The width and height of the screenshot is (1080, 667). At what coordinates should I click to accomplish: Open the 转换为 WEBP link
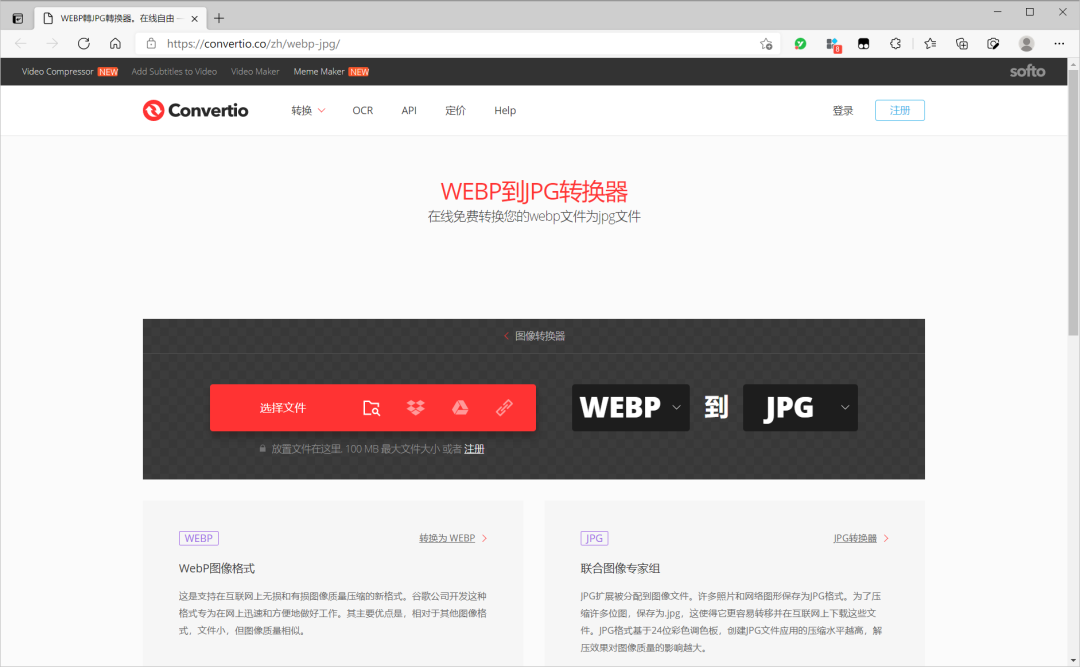[x=448, y=537]
